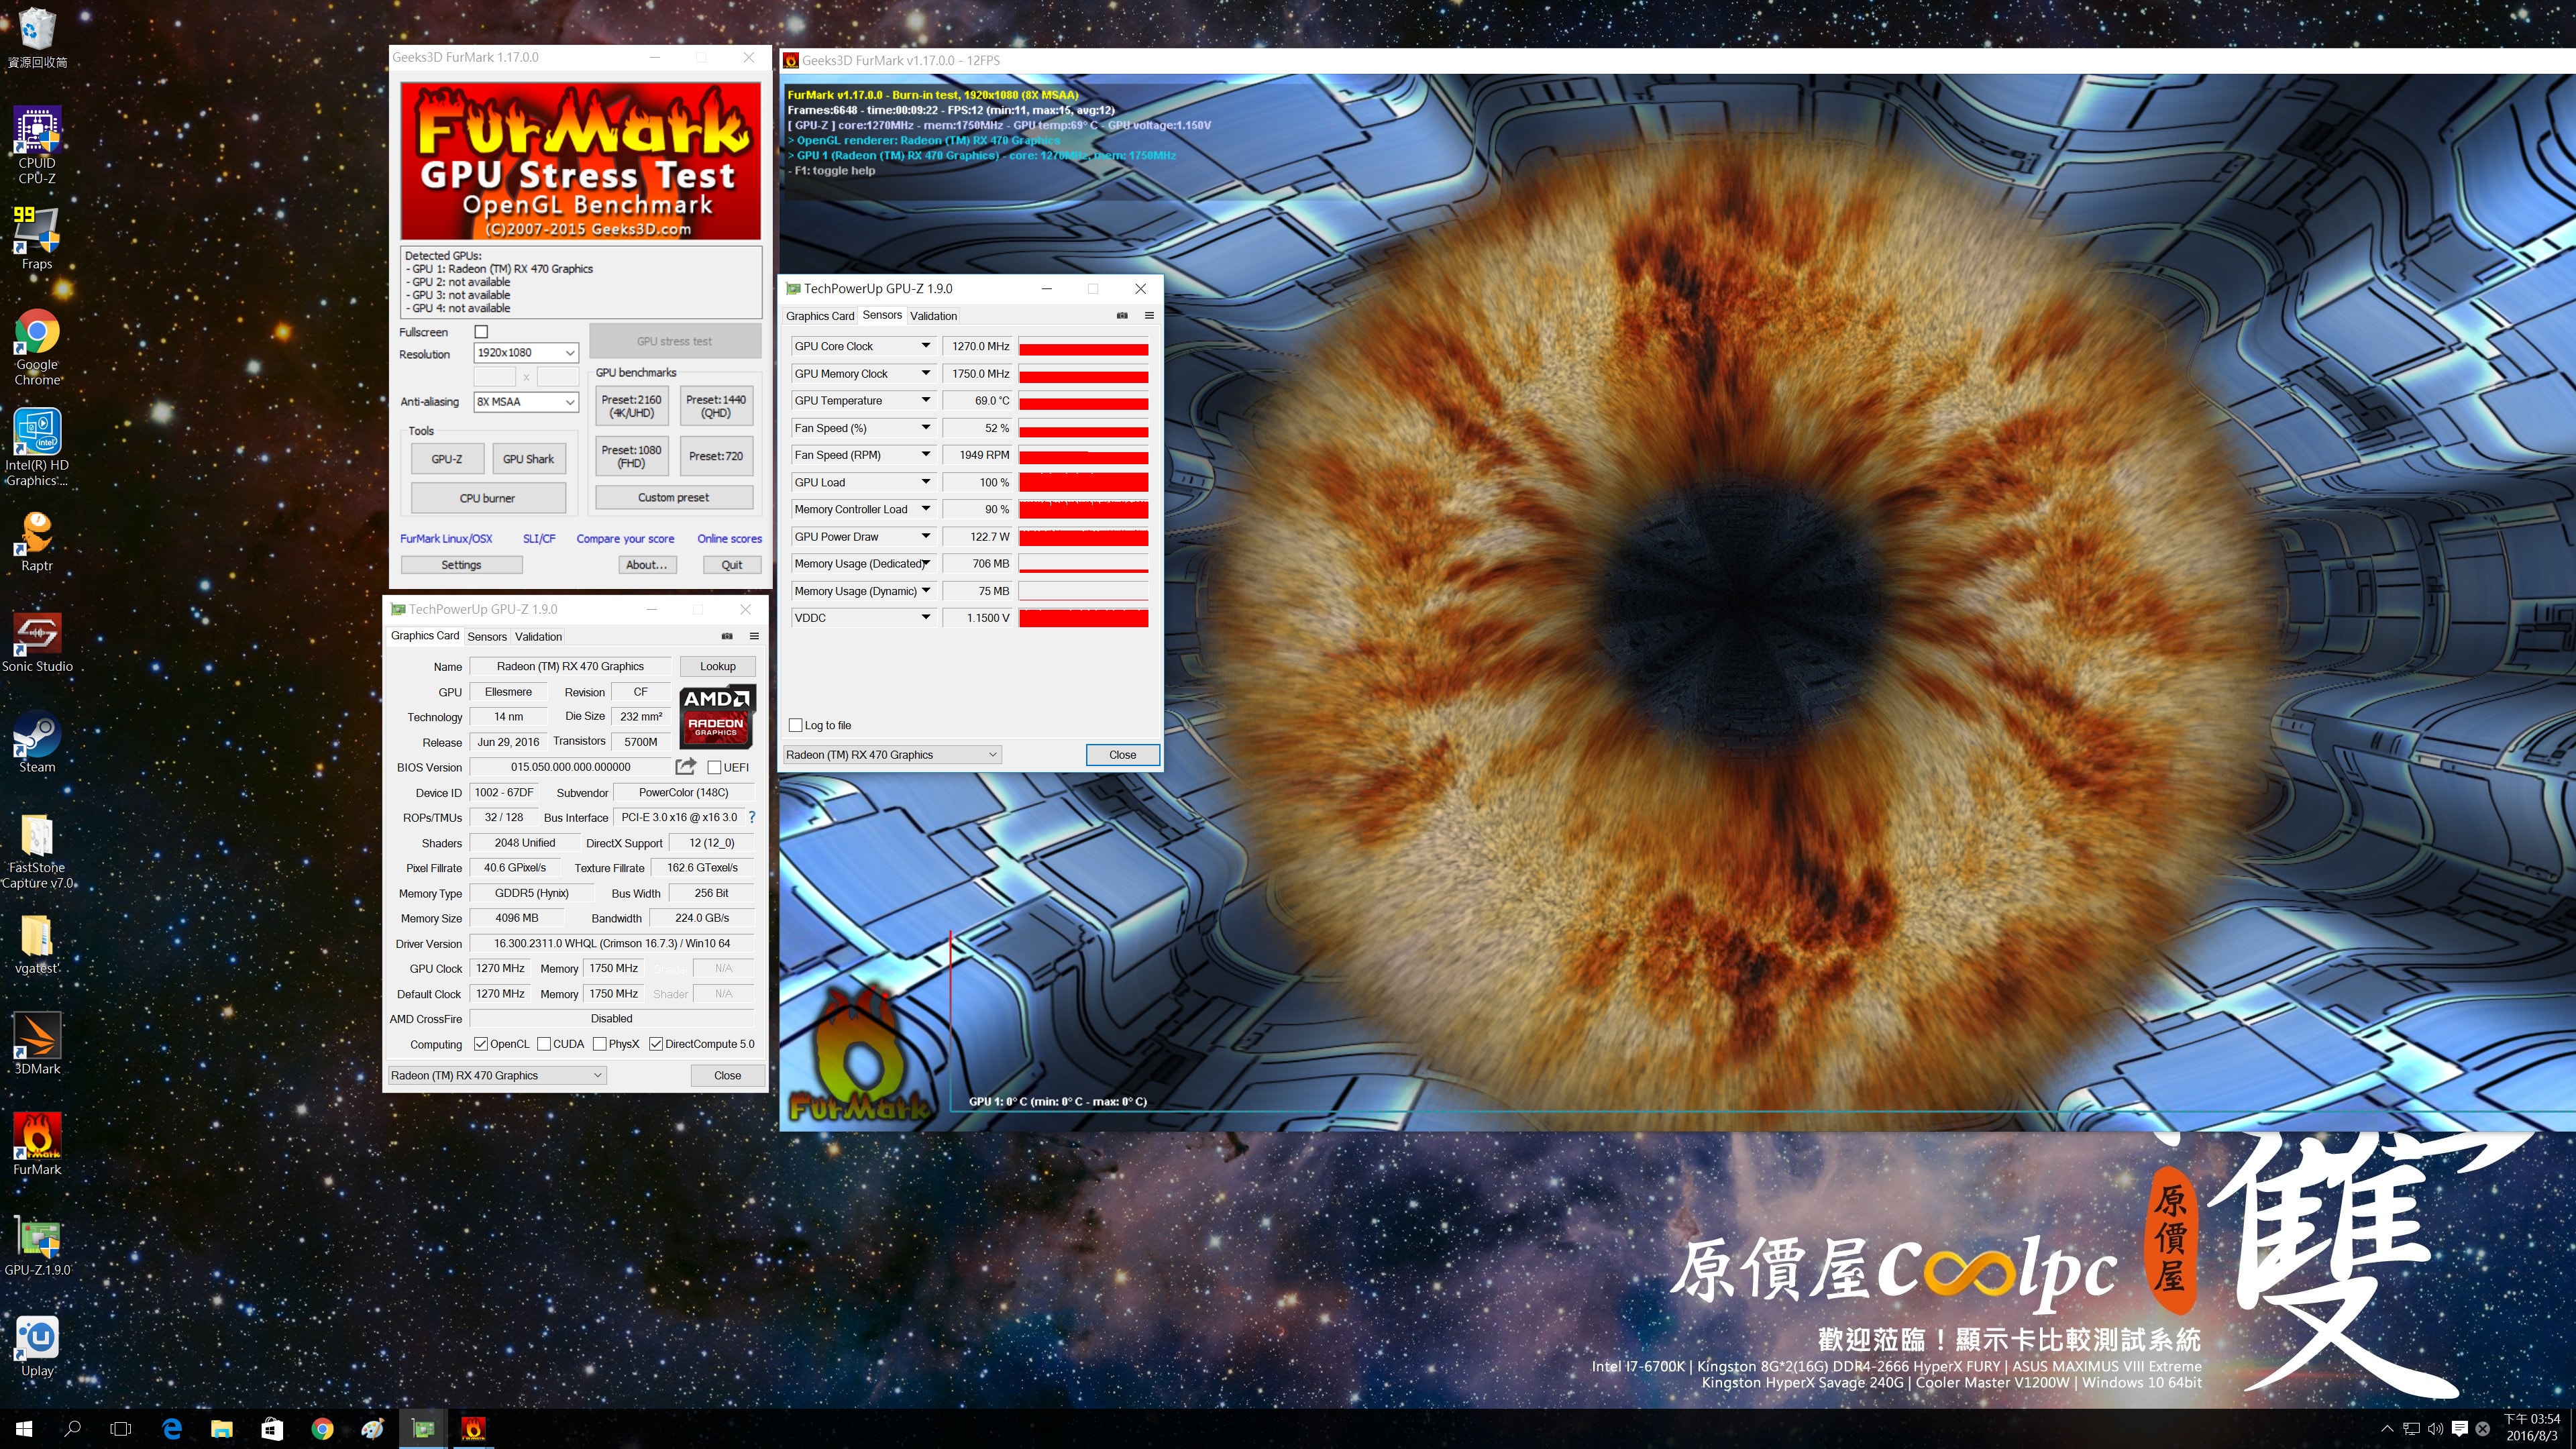
Task: Click the GPU Load red sensor graph
Action: 1083,482
